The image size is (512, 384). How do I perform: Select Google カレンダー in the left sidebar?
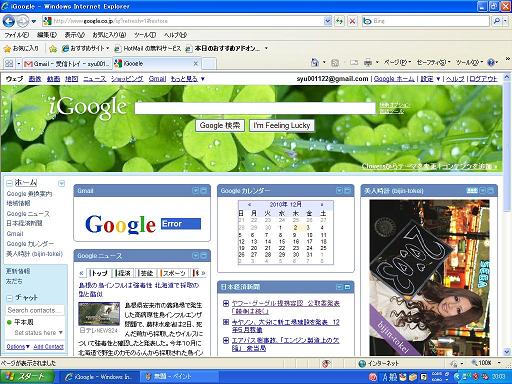coord(30,244)
